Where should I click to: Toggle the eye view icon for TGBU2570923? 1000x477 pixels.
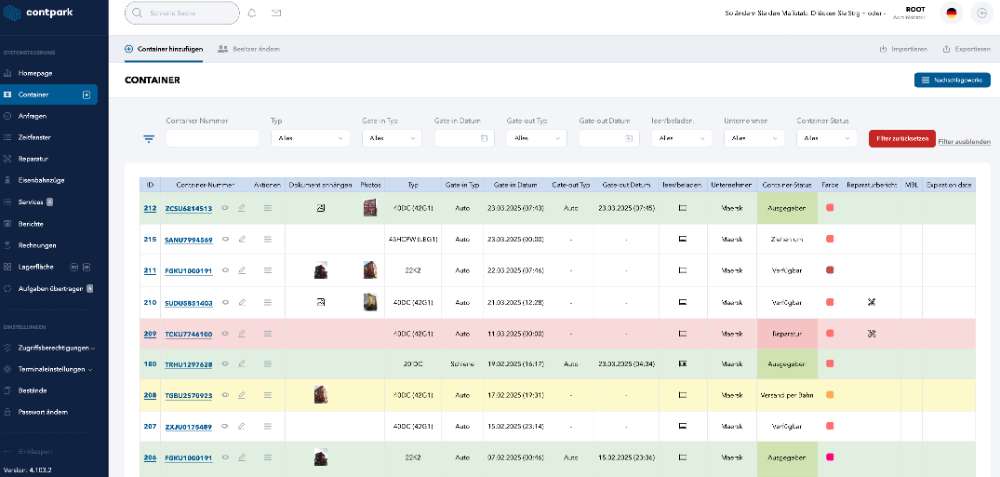[x=225, y=395]
